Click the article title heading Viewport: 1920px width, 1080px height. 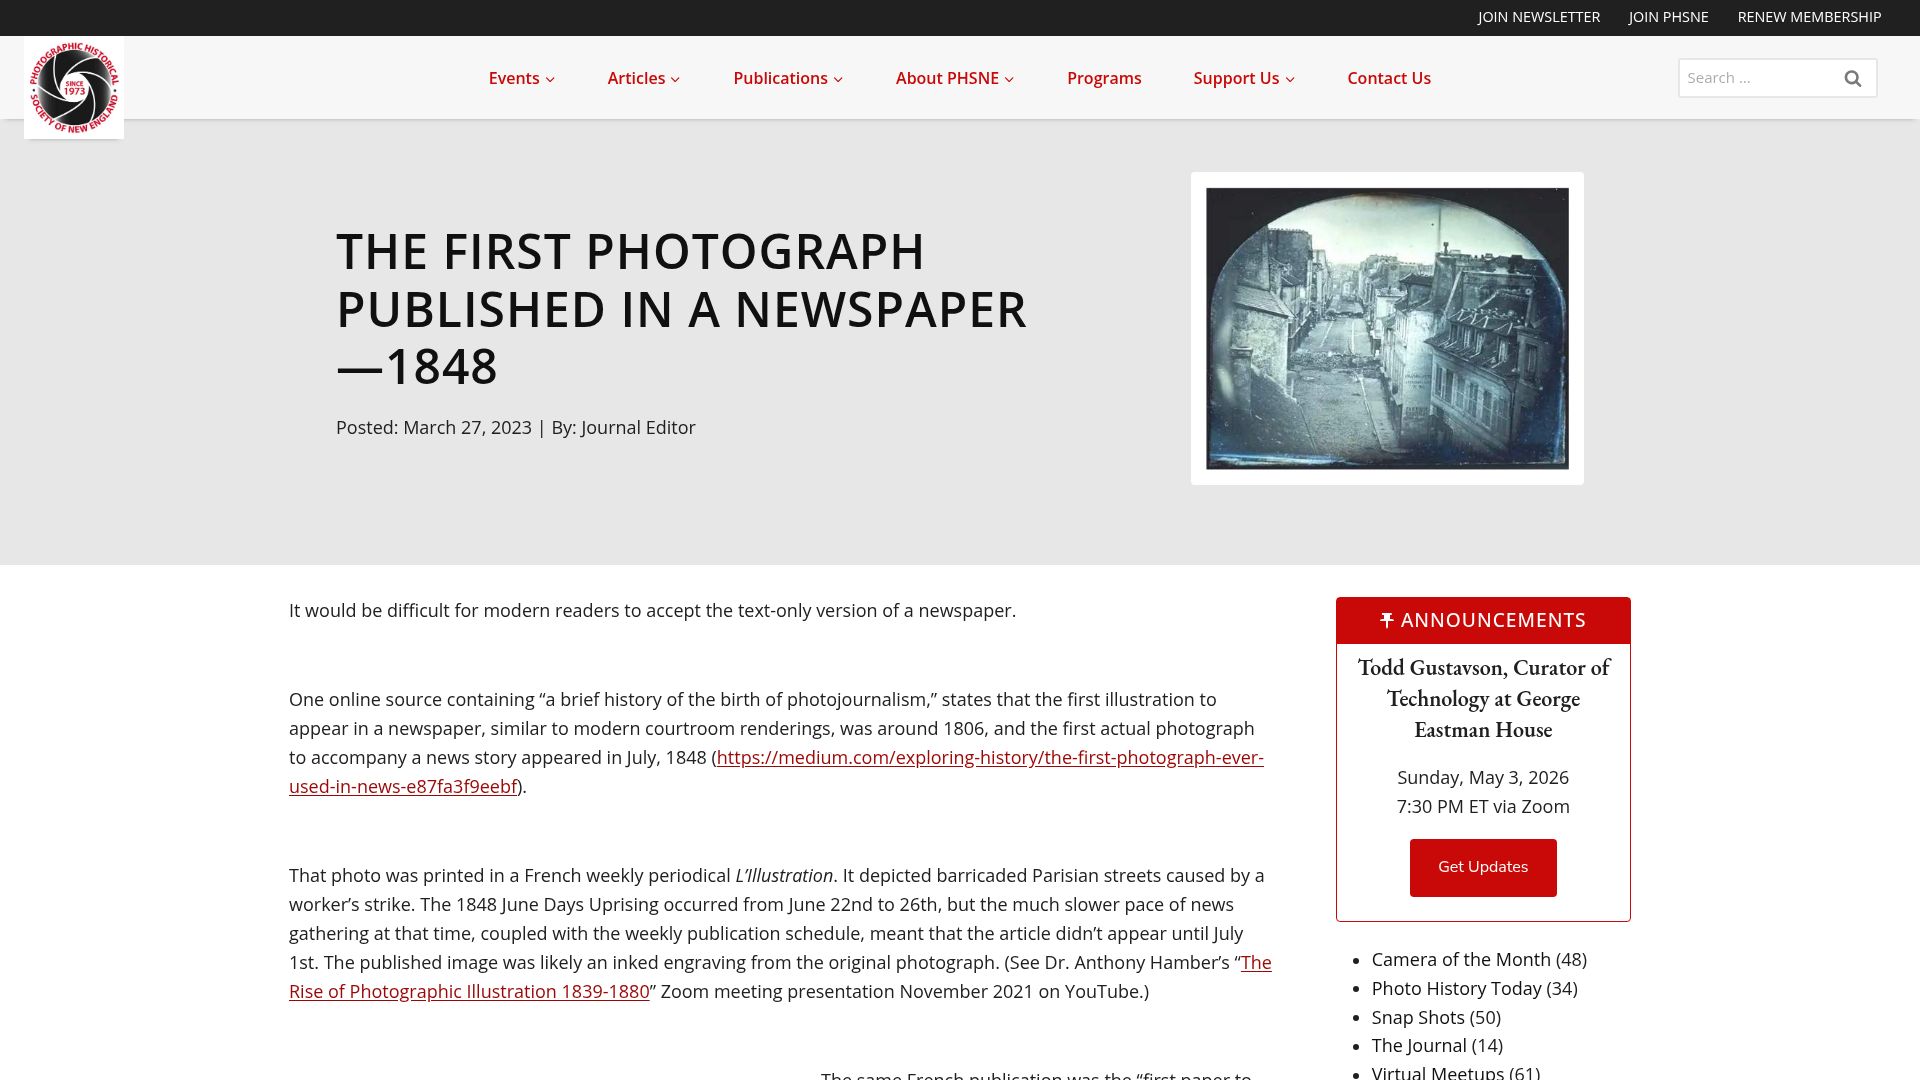[681, 308]
